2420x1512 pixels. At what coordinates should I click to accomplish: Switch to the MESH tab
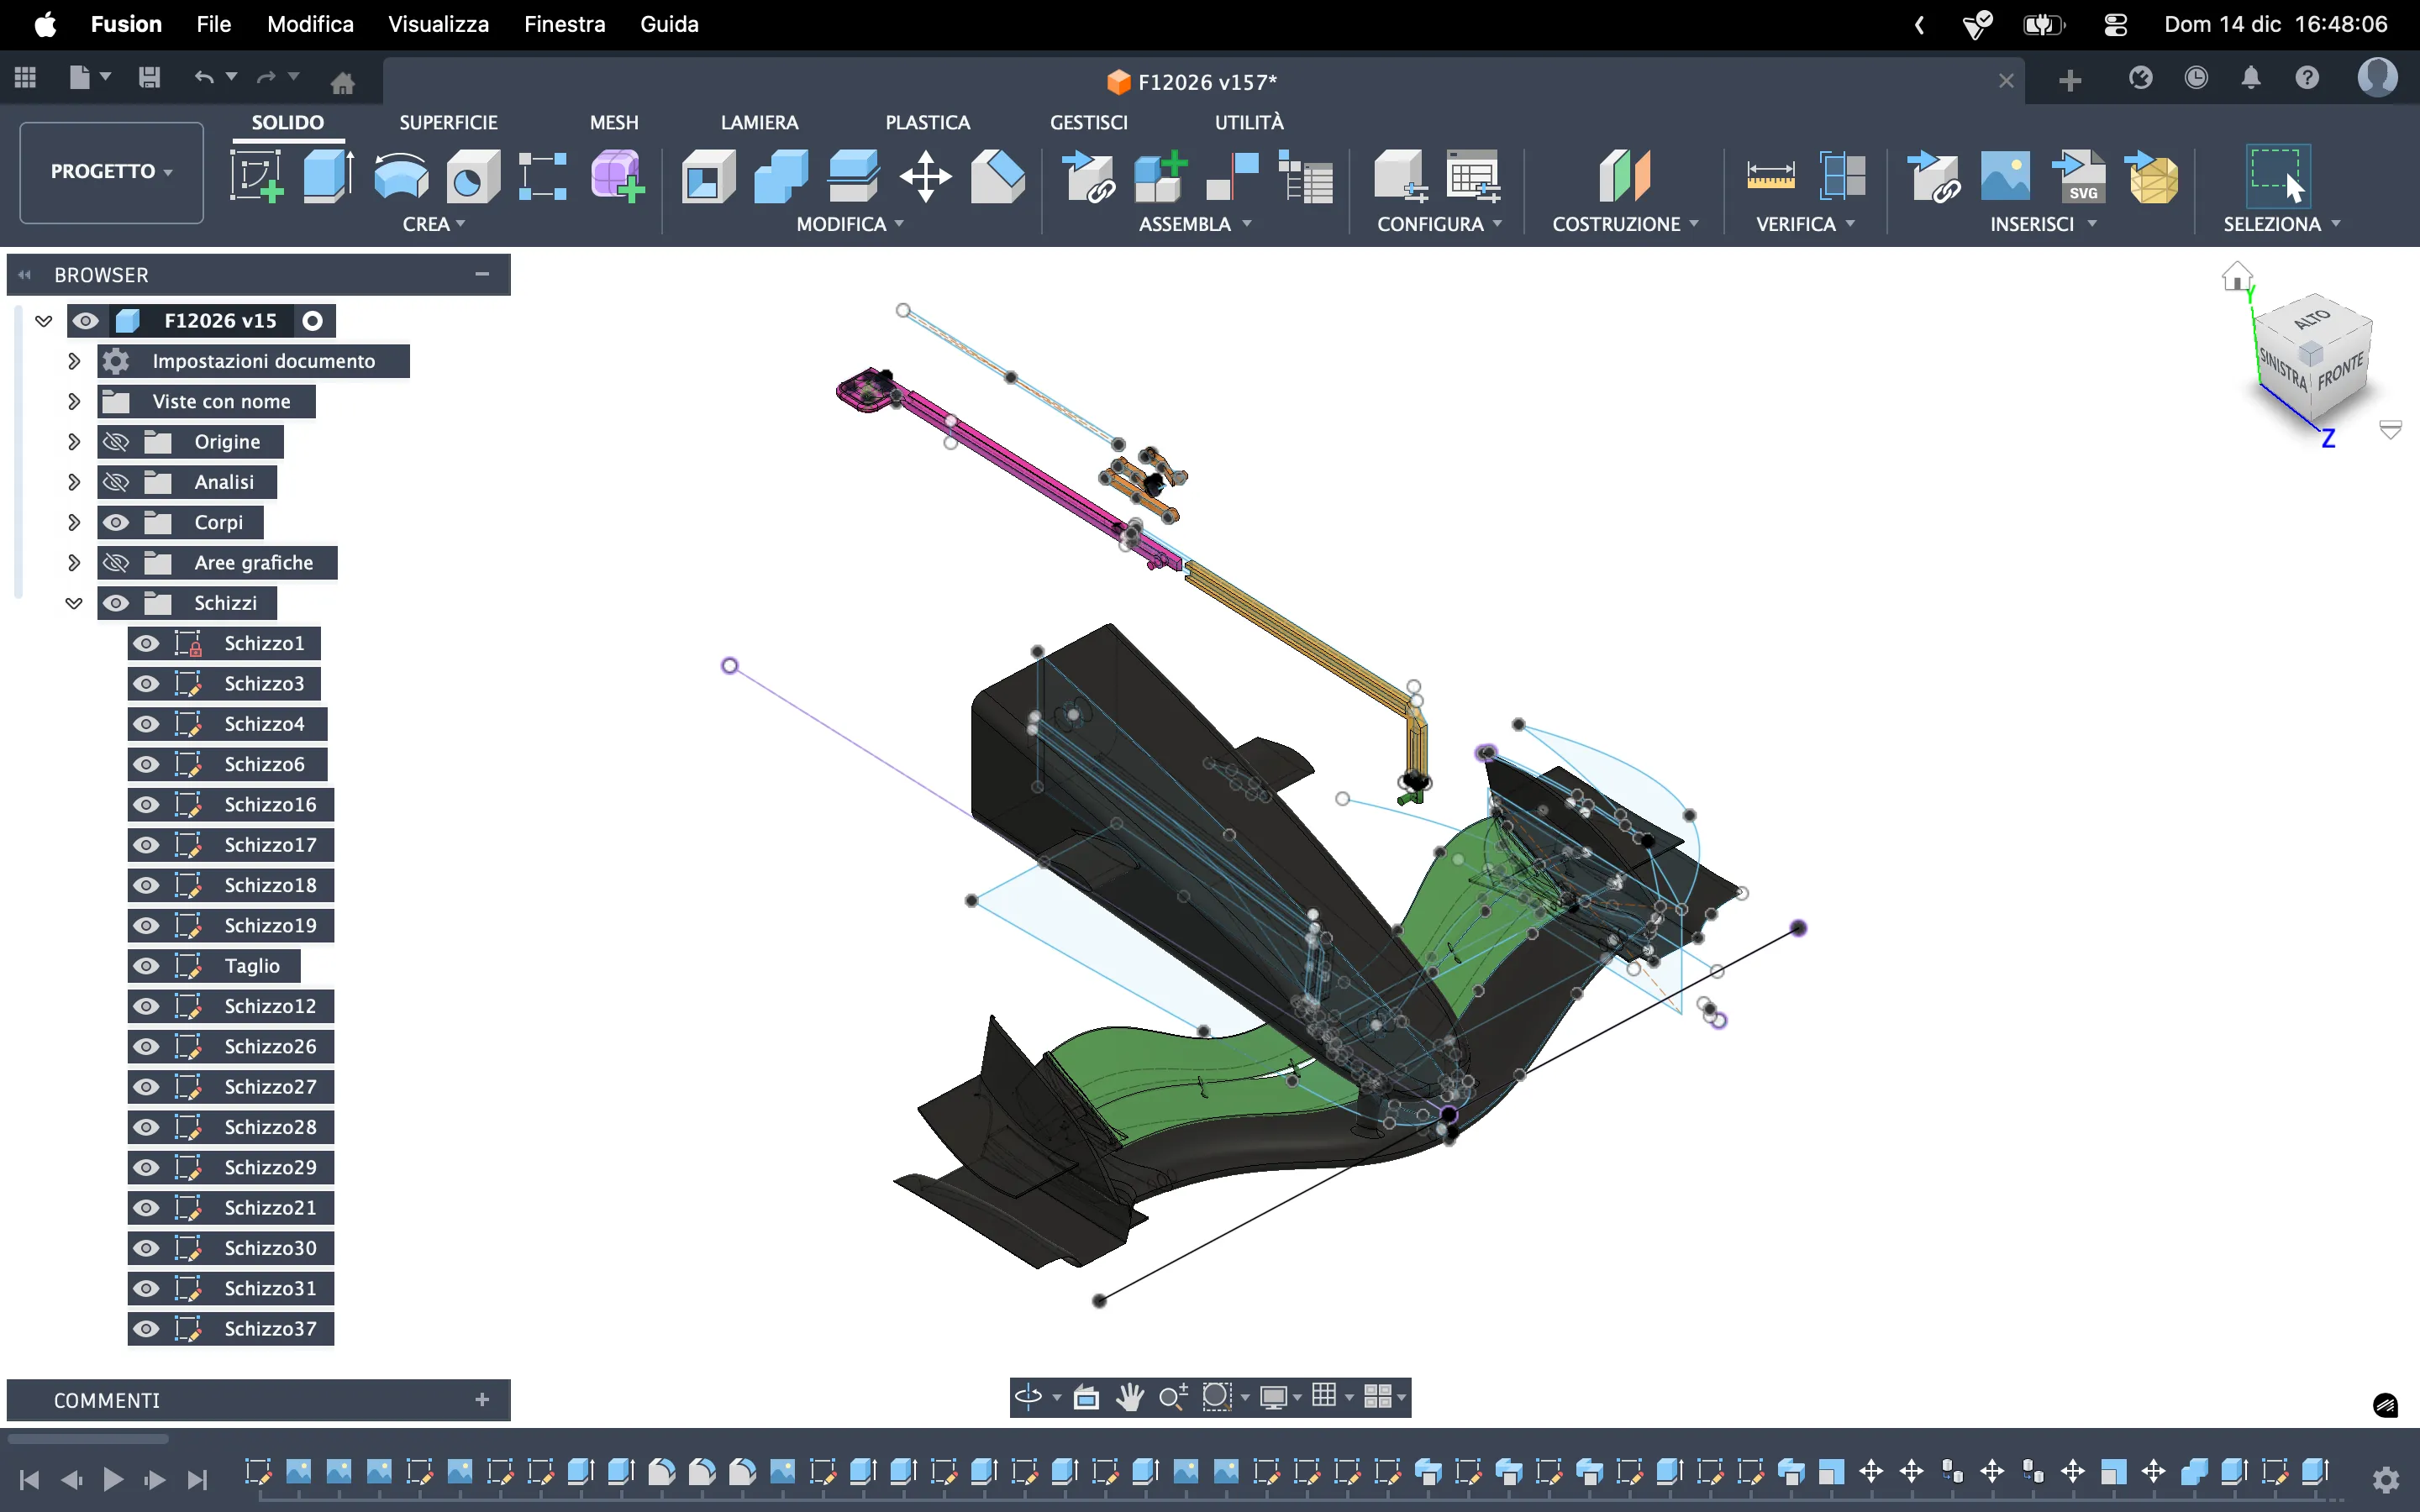[613, 122]
